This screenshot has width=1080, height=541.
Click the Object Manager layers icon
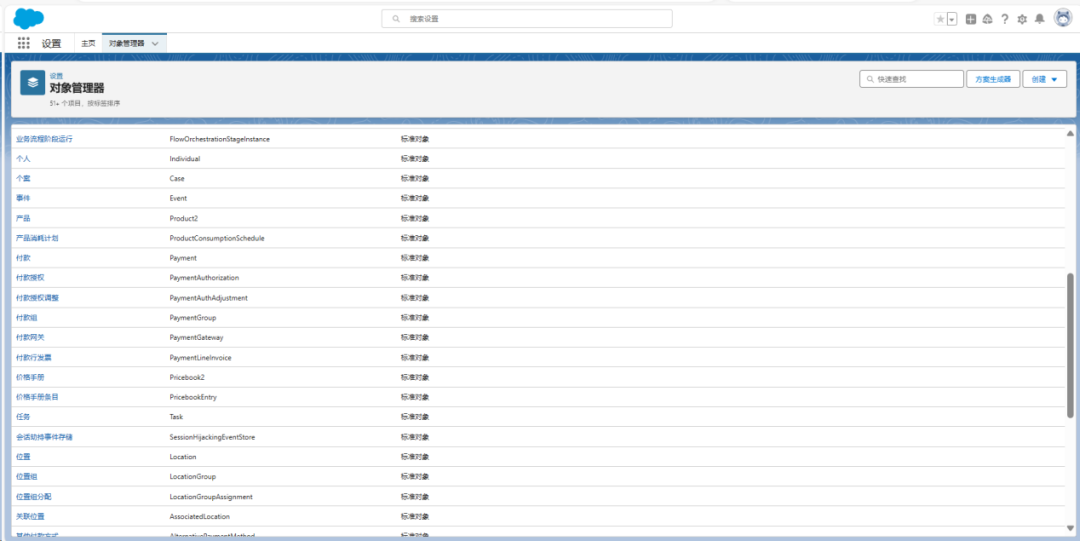32,83
